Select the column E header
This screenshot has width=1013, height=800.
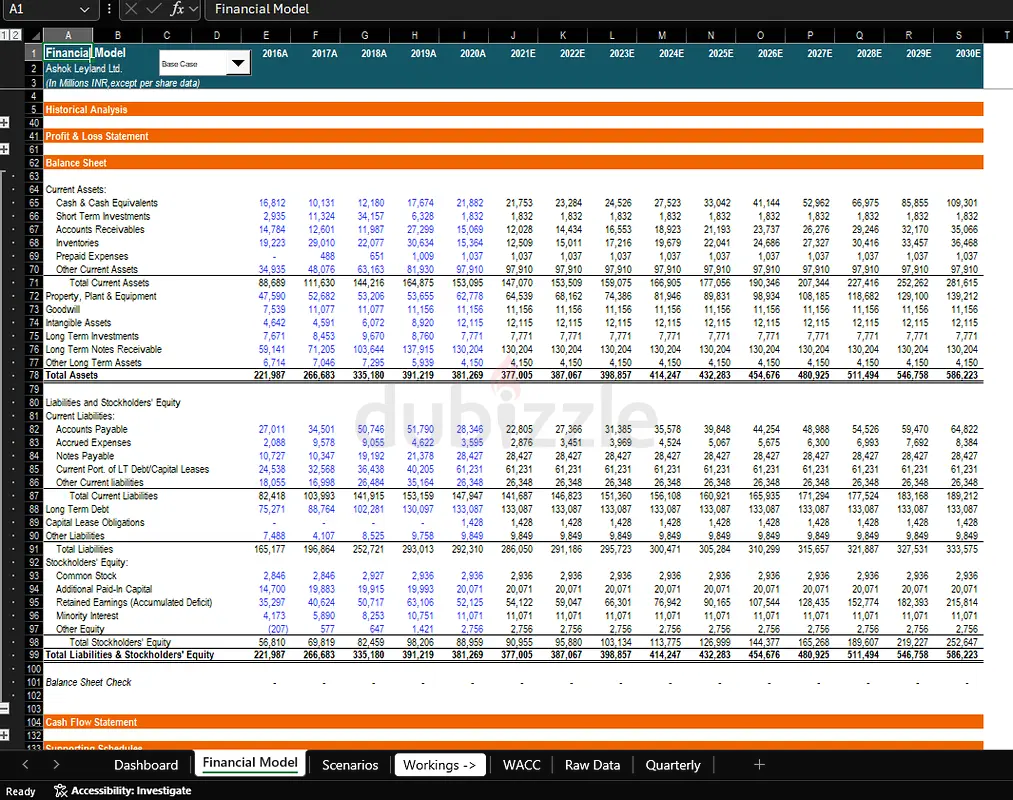[x=266, y=35]
